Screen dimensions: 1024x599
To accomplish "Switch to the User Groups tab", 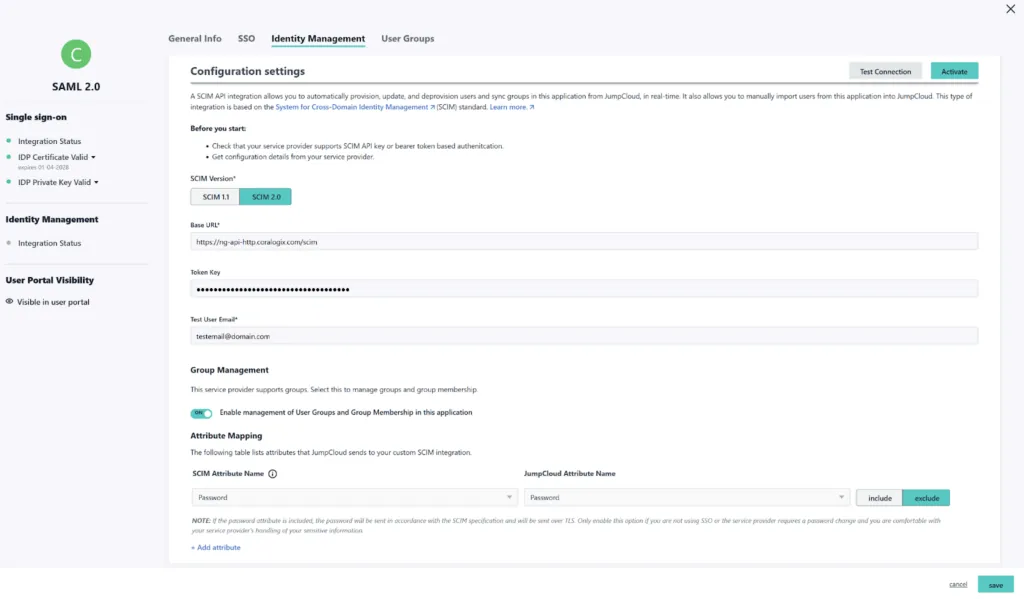I will coord(408,39).
